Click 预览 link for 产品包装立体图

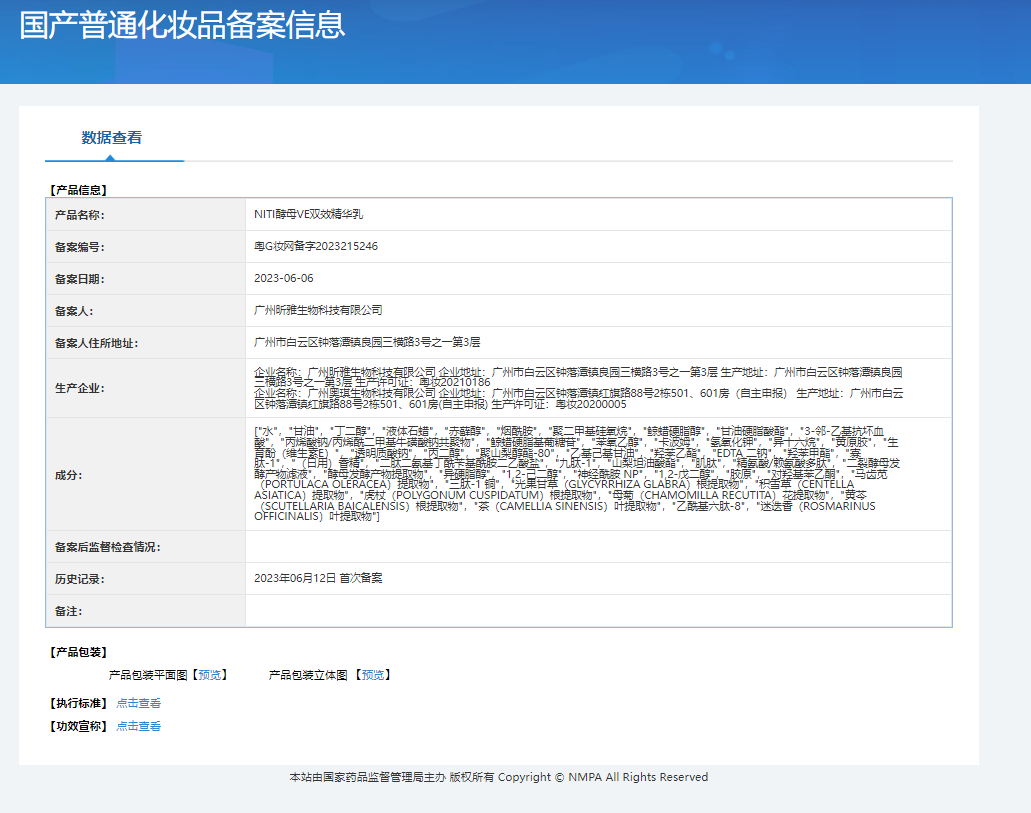point(372,675)
